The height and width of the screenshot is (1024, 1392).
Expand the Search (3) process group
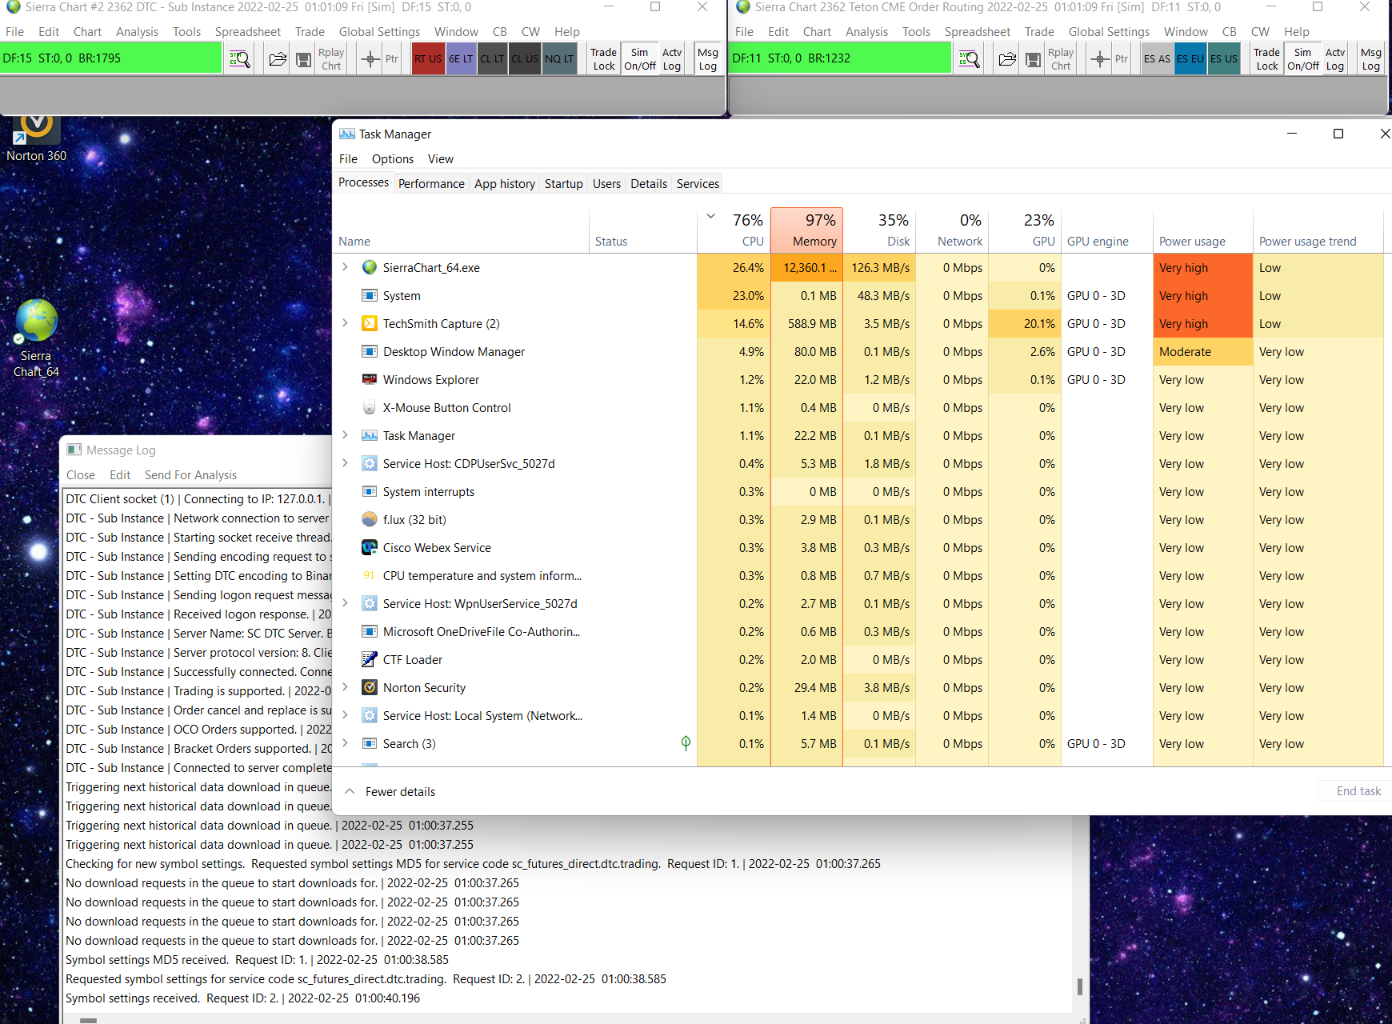(x=345, y=743)
